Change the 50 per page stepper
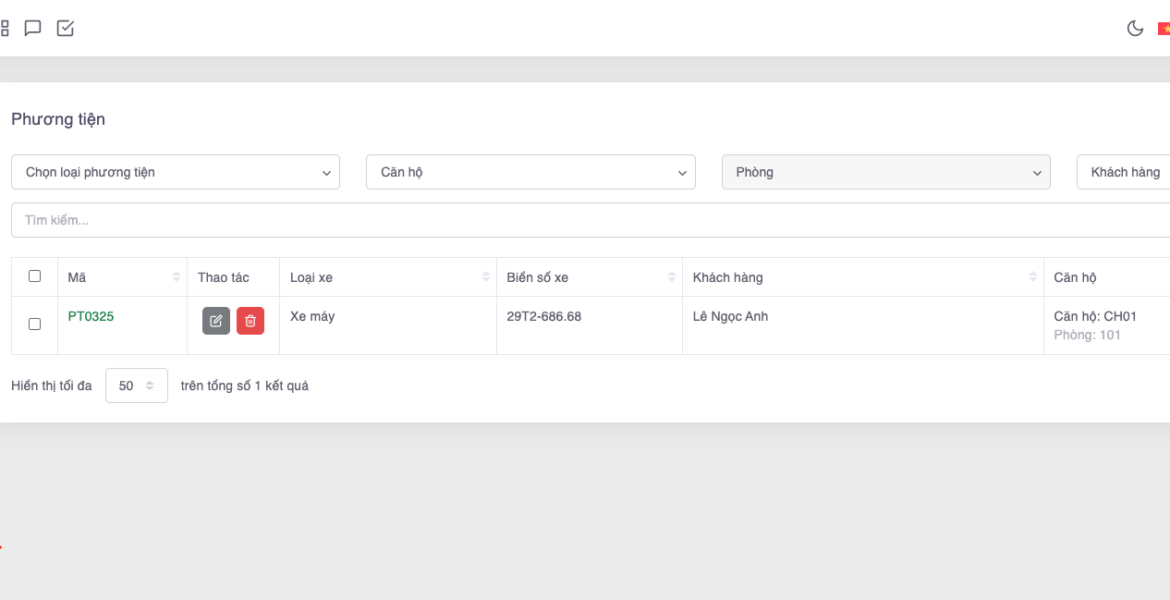Viewport: 1170px width, 600px height. tap(136, 386)
